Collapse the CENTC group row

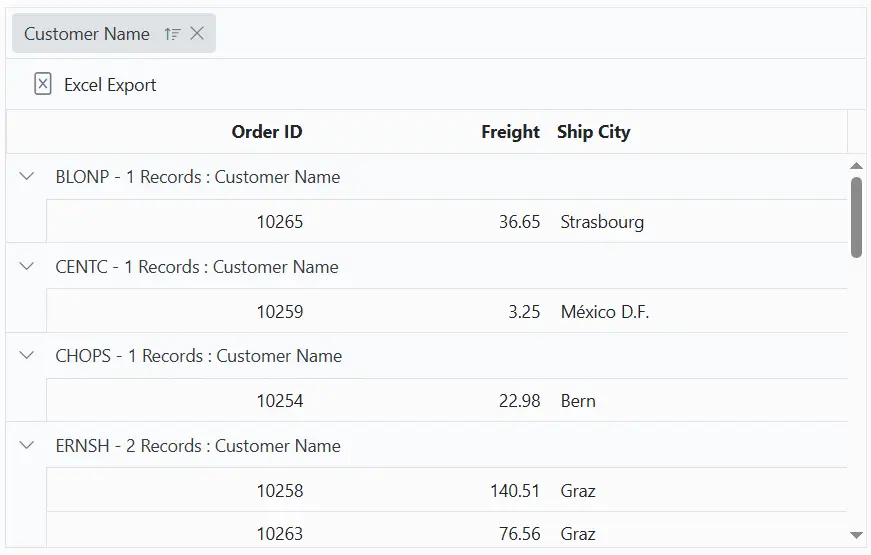(27, 267)
